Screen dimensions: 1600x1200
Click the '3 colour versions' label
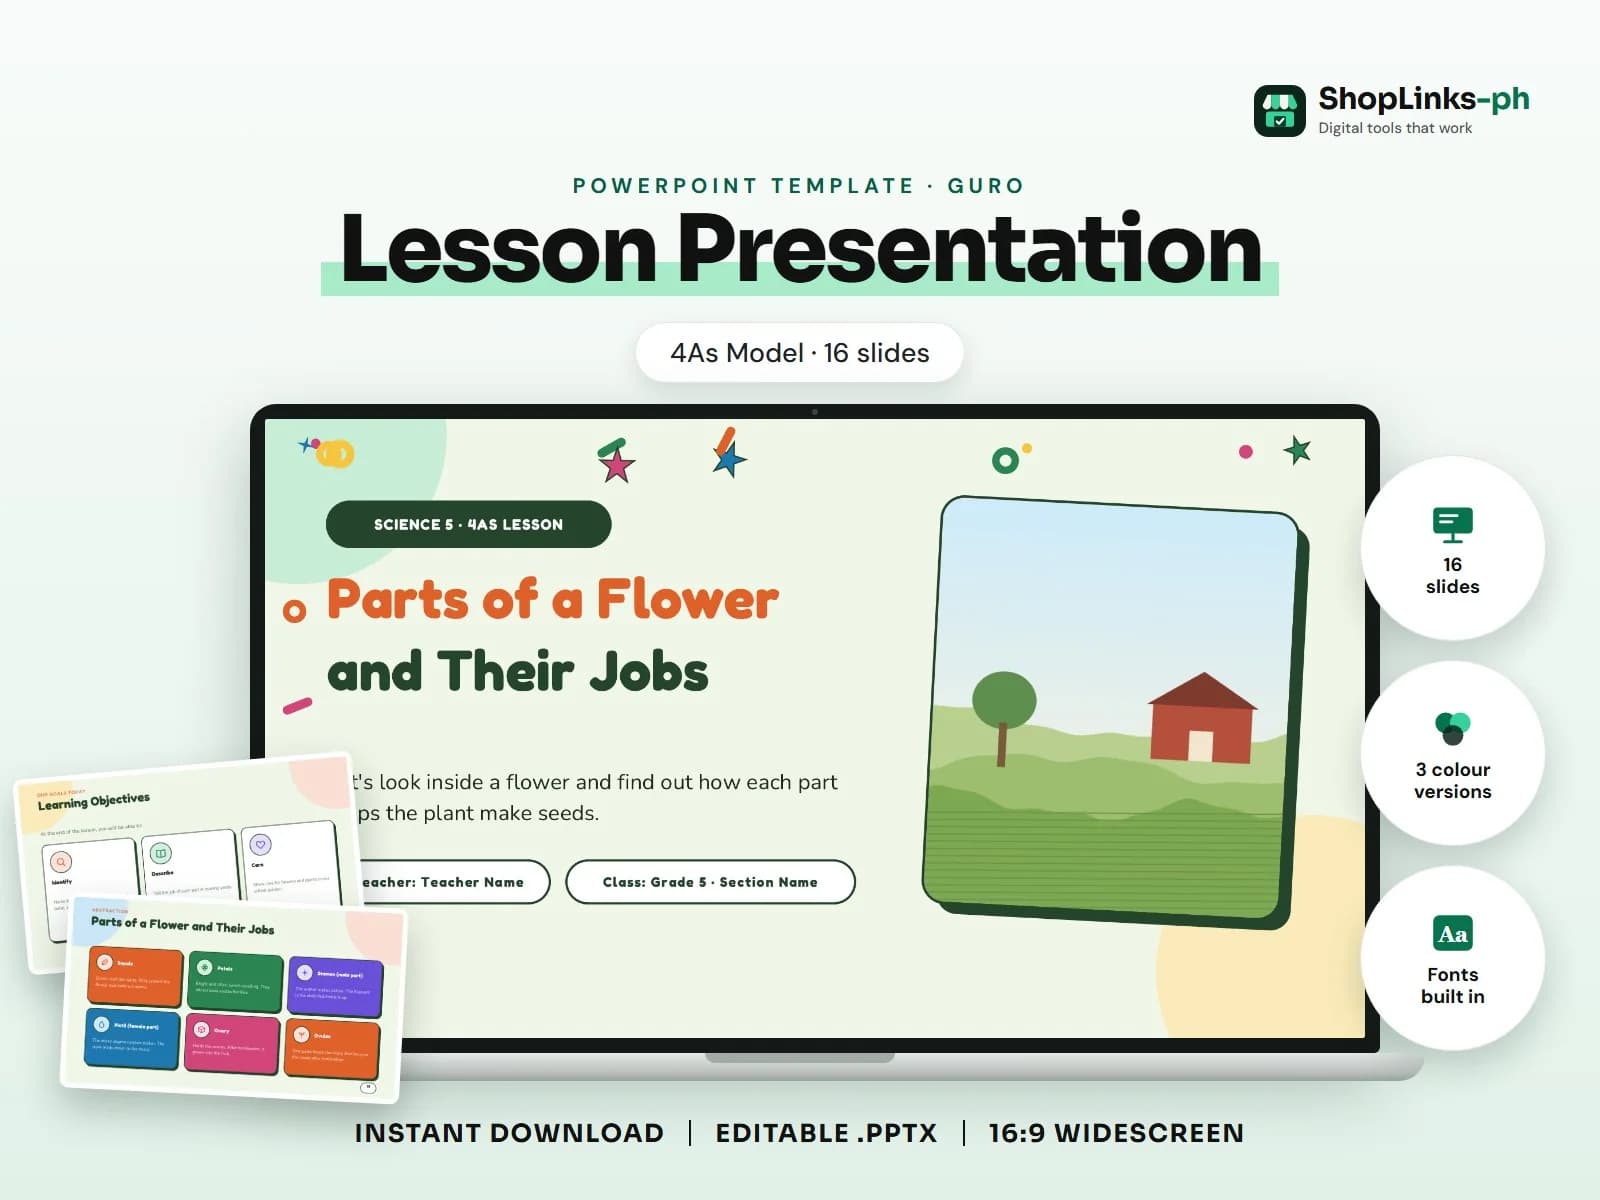(x=1452, y=781)
